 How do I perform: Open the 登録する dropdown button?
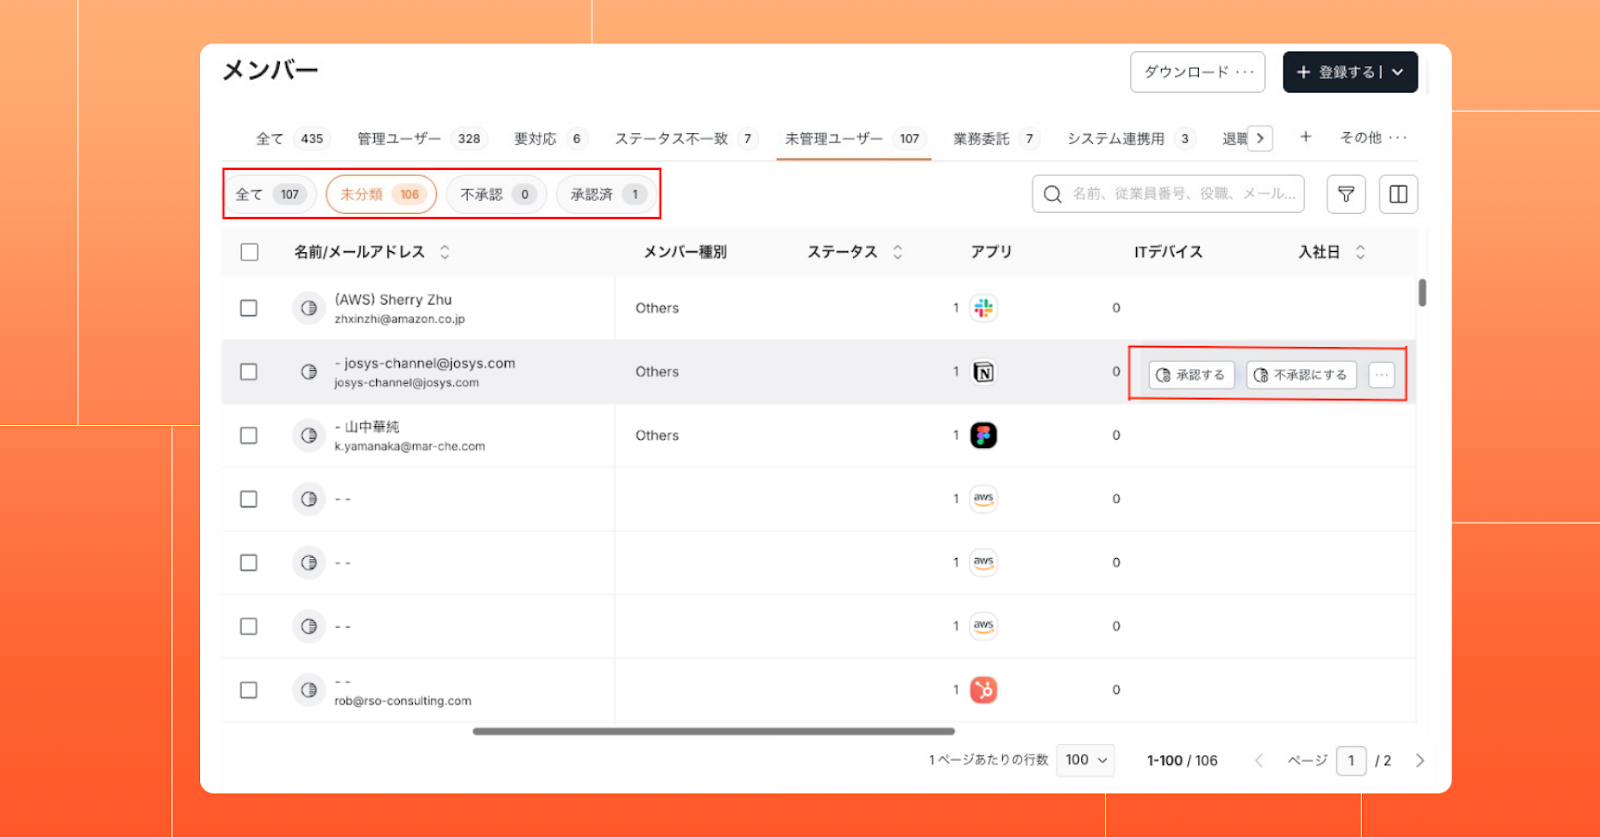pyautogui.click(x=1350, y=72)
